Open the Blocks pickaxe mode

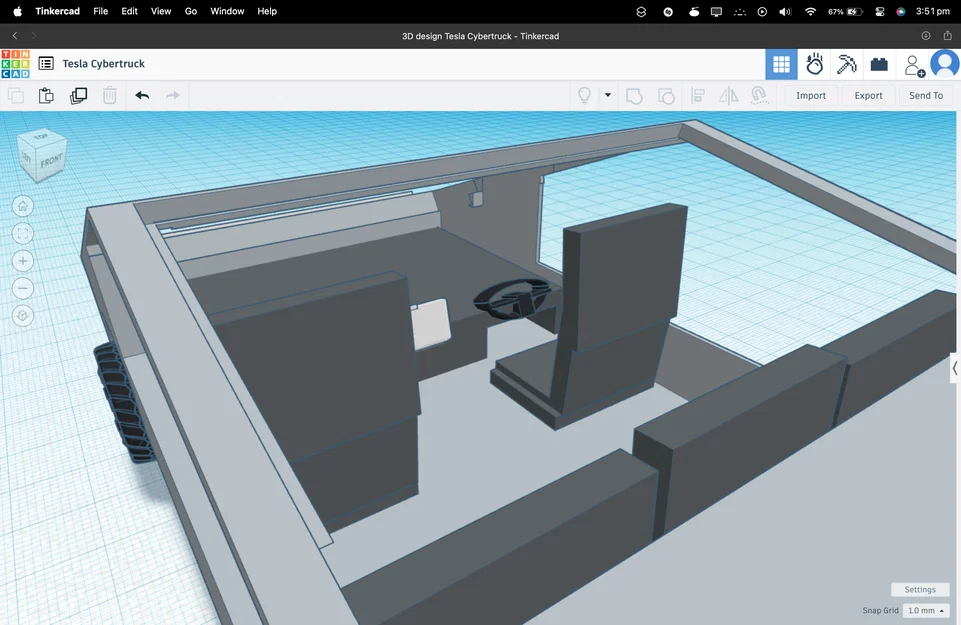coord(846,64)
